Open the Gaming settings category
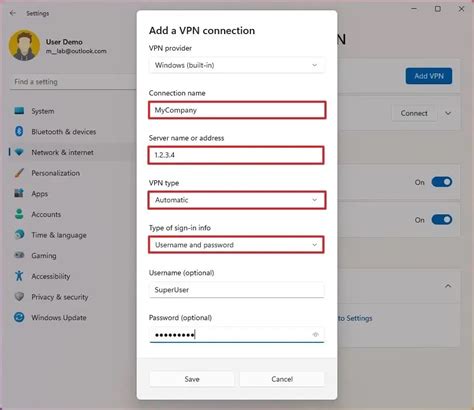The height and width of the screenshot is (410, 474). click(44, 256)
